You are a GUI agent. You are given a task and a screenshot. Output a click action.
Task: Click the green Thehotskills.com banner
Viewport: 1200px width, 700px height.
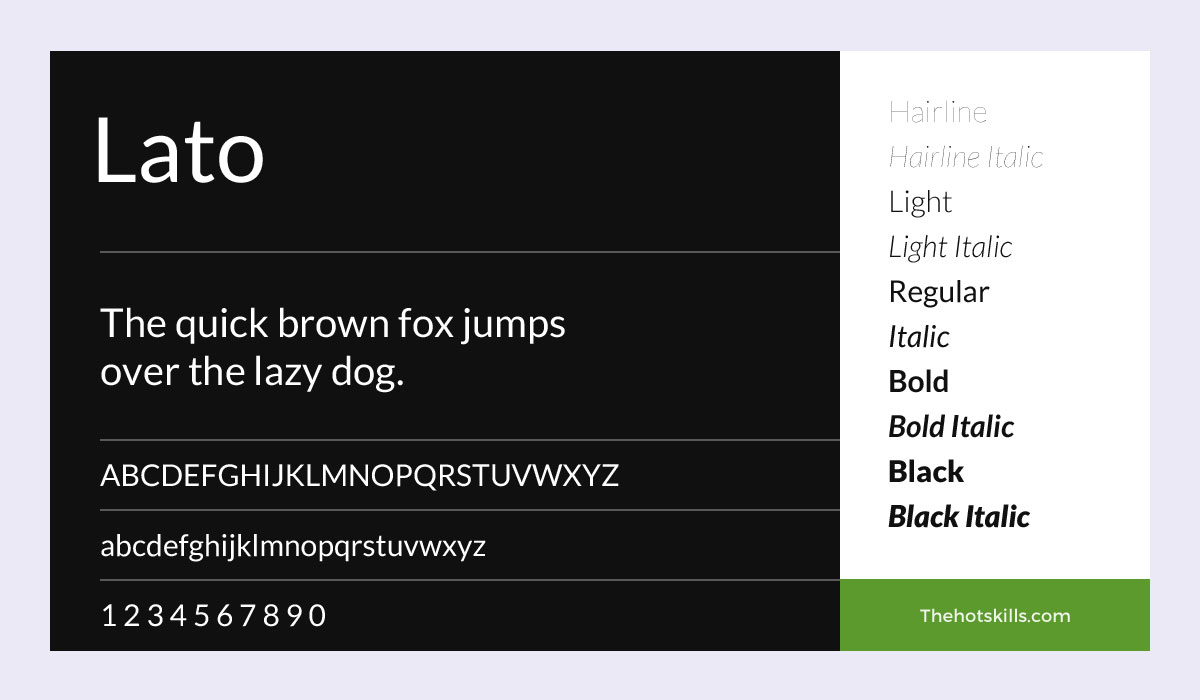click(995, 615)
